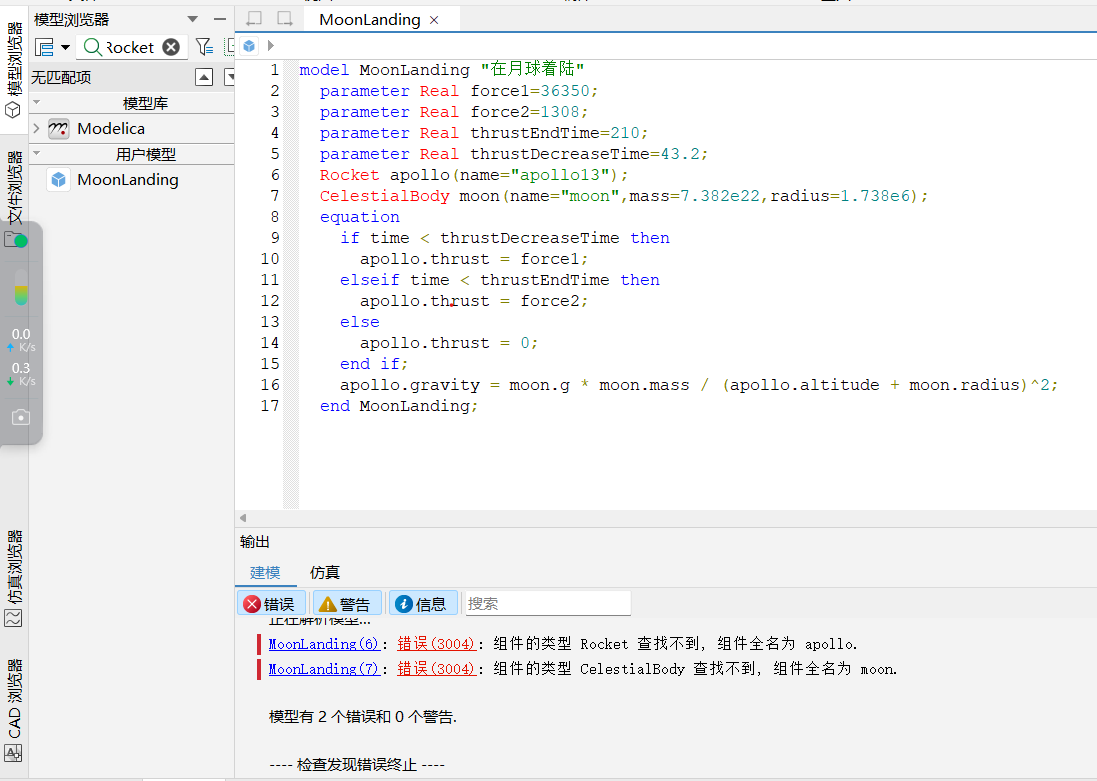Clear the Rocket search text
Image resolution: width=1097 pixels, height=781 pixels.
pos(171,47)
